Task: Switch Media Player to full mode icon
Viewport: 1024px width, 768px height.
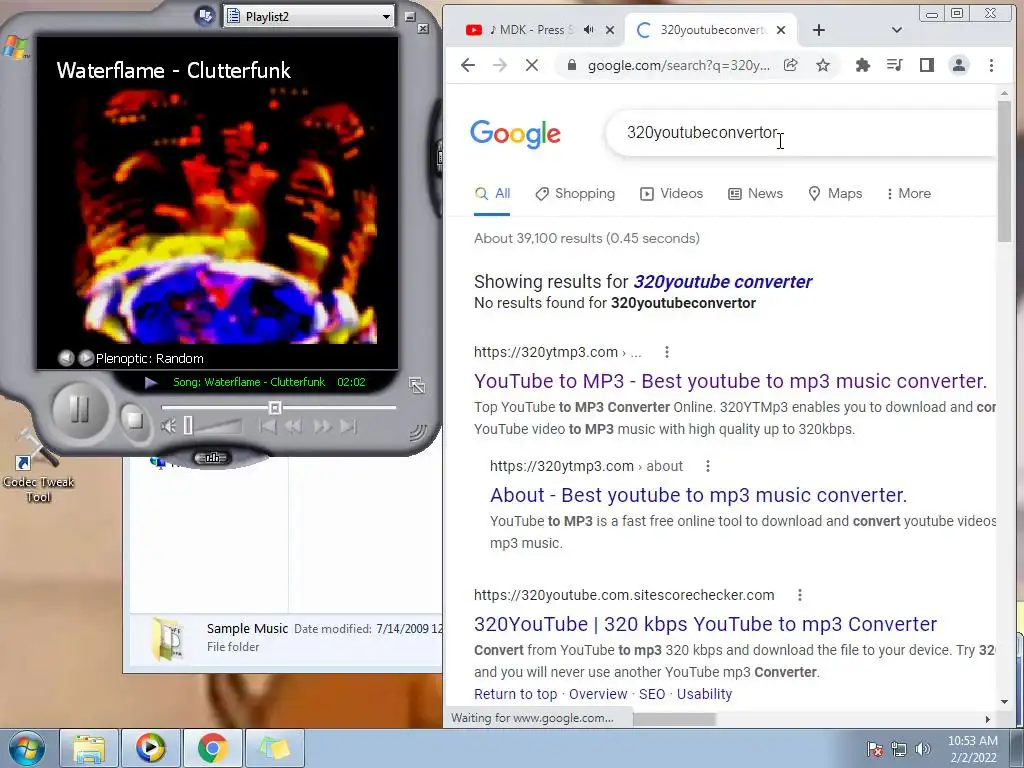Action: click(x=417, y=385)
